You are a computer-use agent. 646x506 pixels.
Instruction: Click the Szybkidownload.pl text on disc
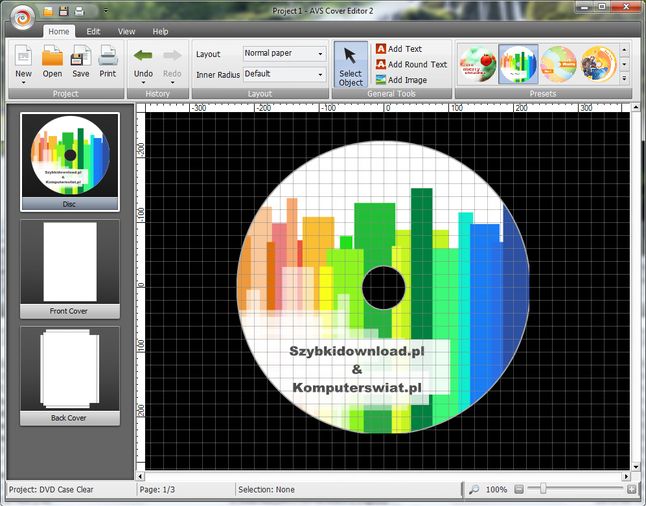point(357,351)
